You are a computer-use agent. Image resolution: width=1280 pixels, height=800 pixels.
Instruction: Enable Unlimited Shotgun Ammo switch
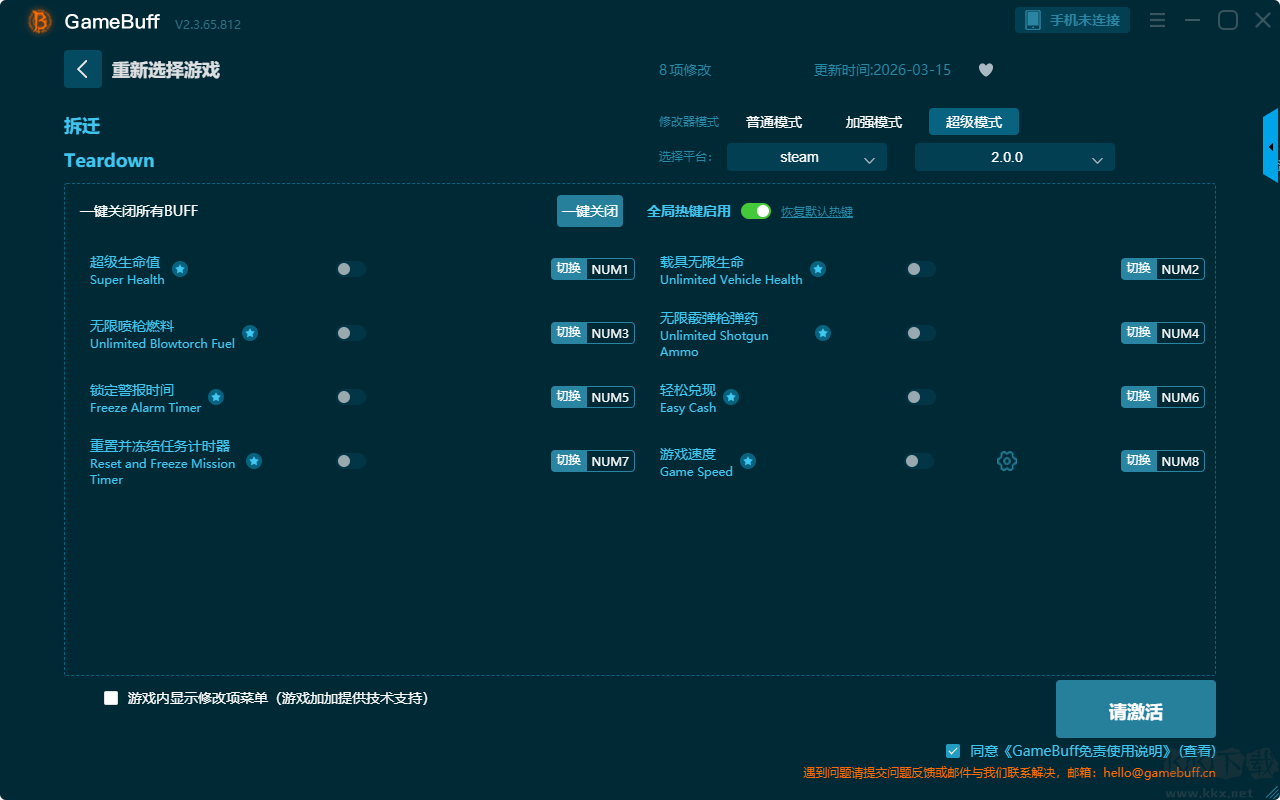(921, 333)
